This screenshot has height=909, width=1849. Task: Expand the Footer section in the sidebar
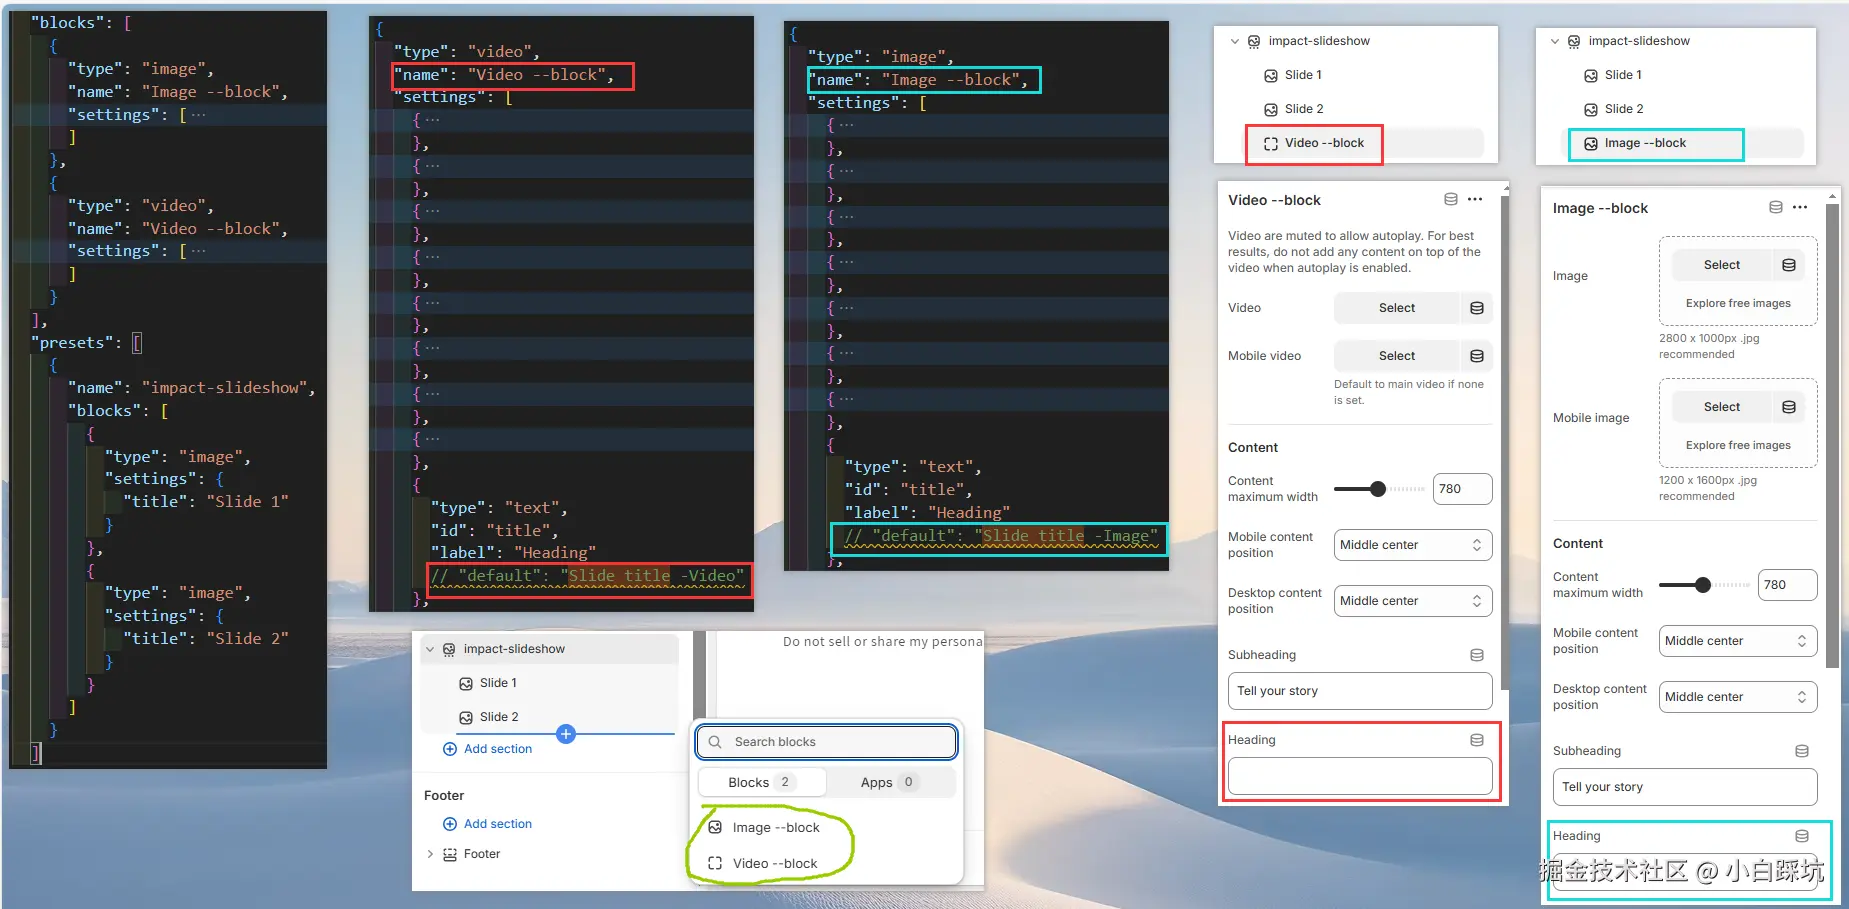[x=430, y=854]
